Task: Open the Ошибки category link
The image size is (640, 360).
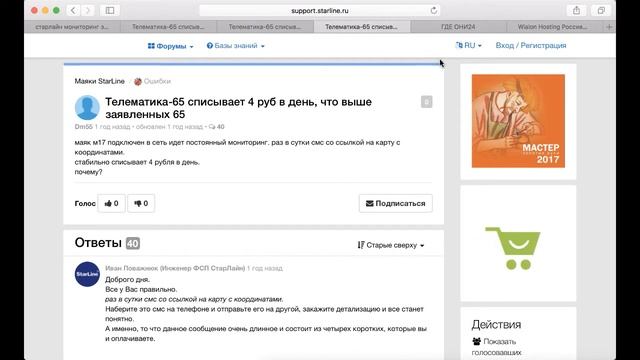Action: pos(153,81)
